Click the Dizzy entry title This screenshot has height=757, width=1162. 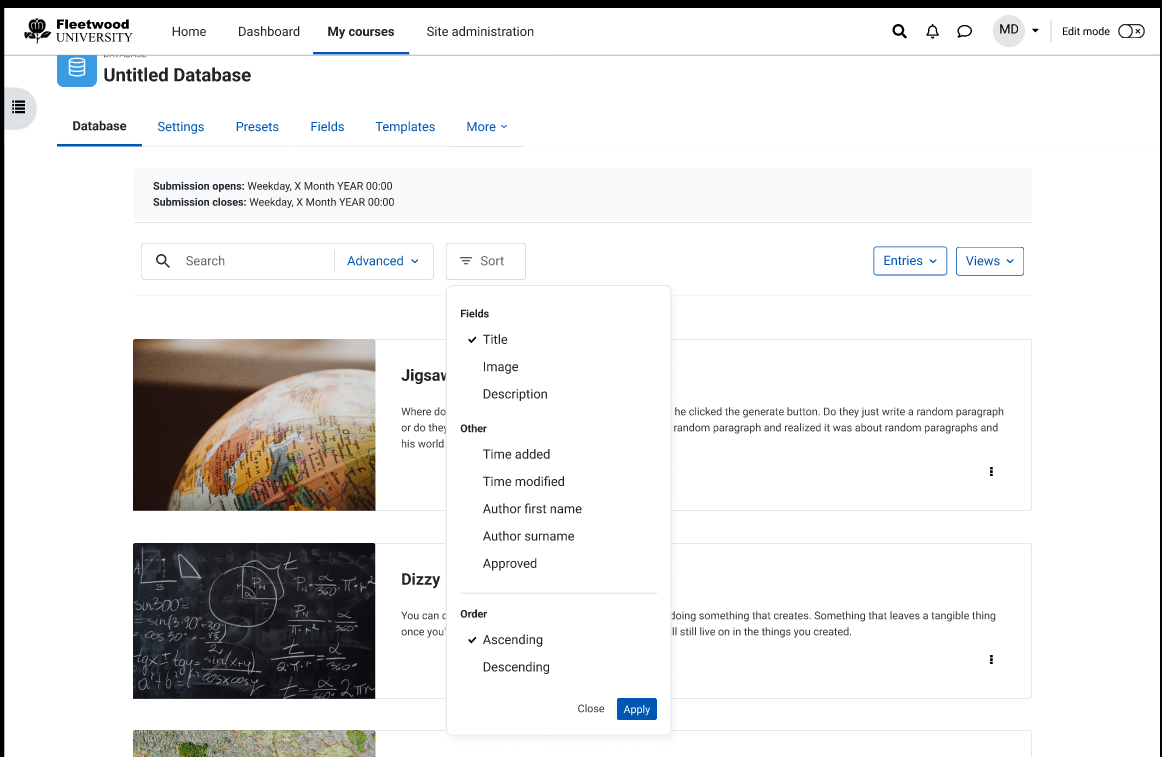[421, 579]
